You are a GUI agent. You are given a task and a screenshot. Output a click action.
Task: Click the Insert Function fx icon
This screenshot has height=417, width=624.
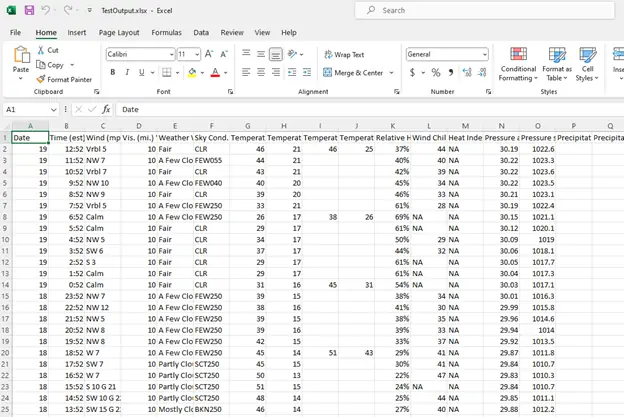pyautogui.click(x=107, y=109)
